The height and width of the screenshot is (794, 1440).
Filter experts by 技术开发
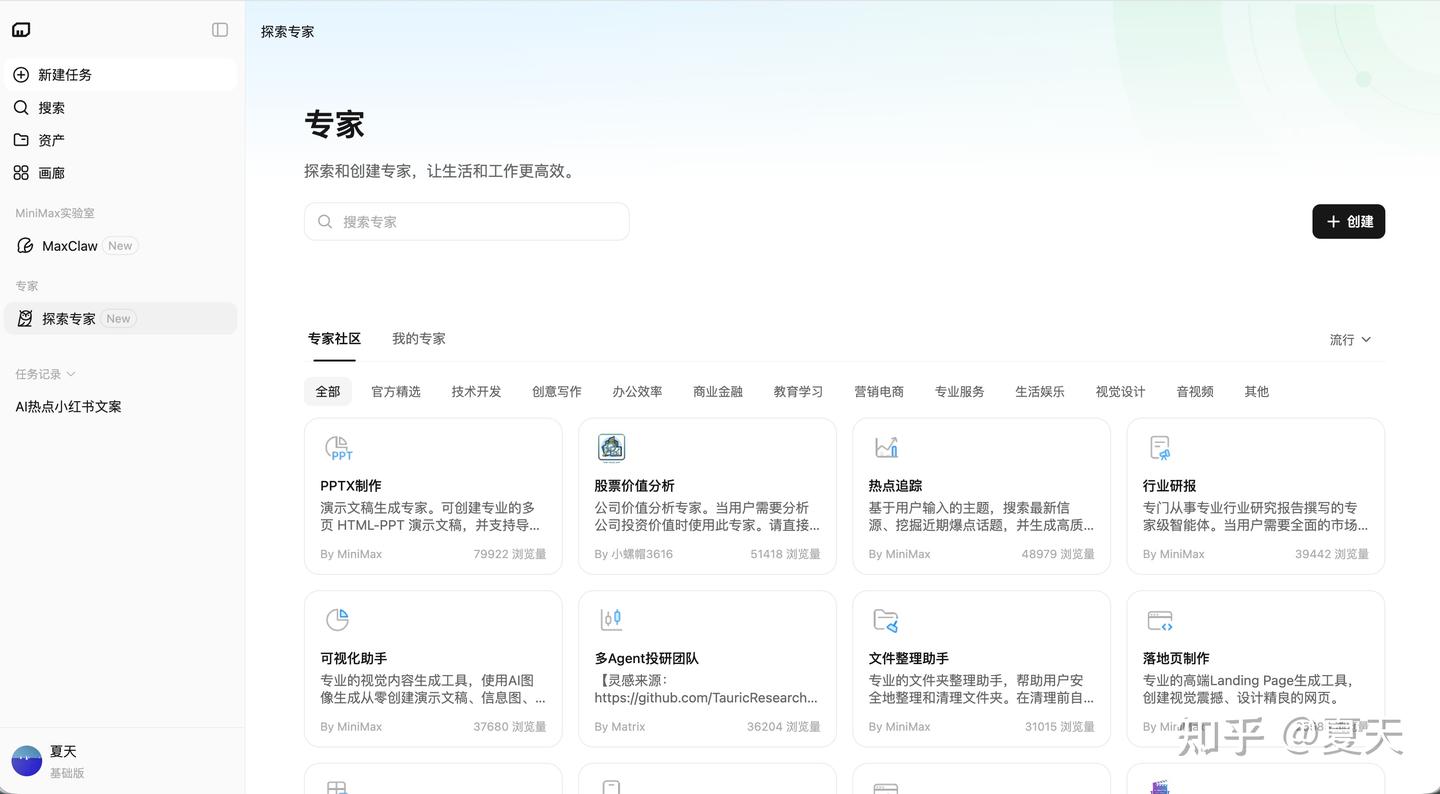pos(476,392)
